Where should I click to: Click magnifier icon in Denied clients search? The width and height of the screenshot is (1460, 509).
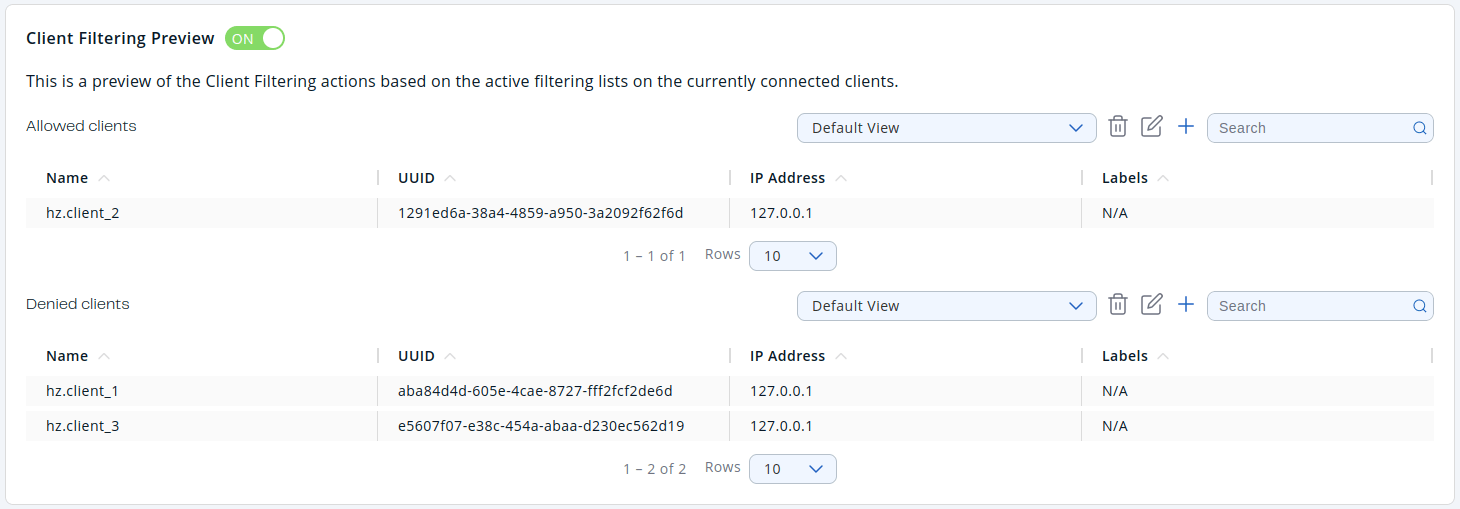(1419, 306)
